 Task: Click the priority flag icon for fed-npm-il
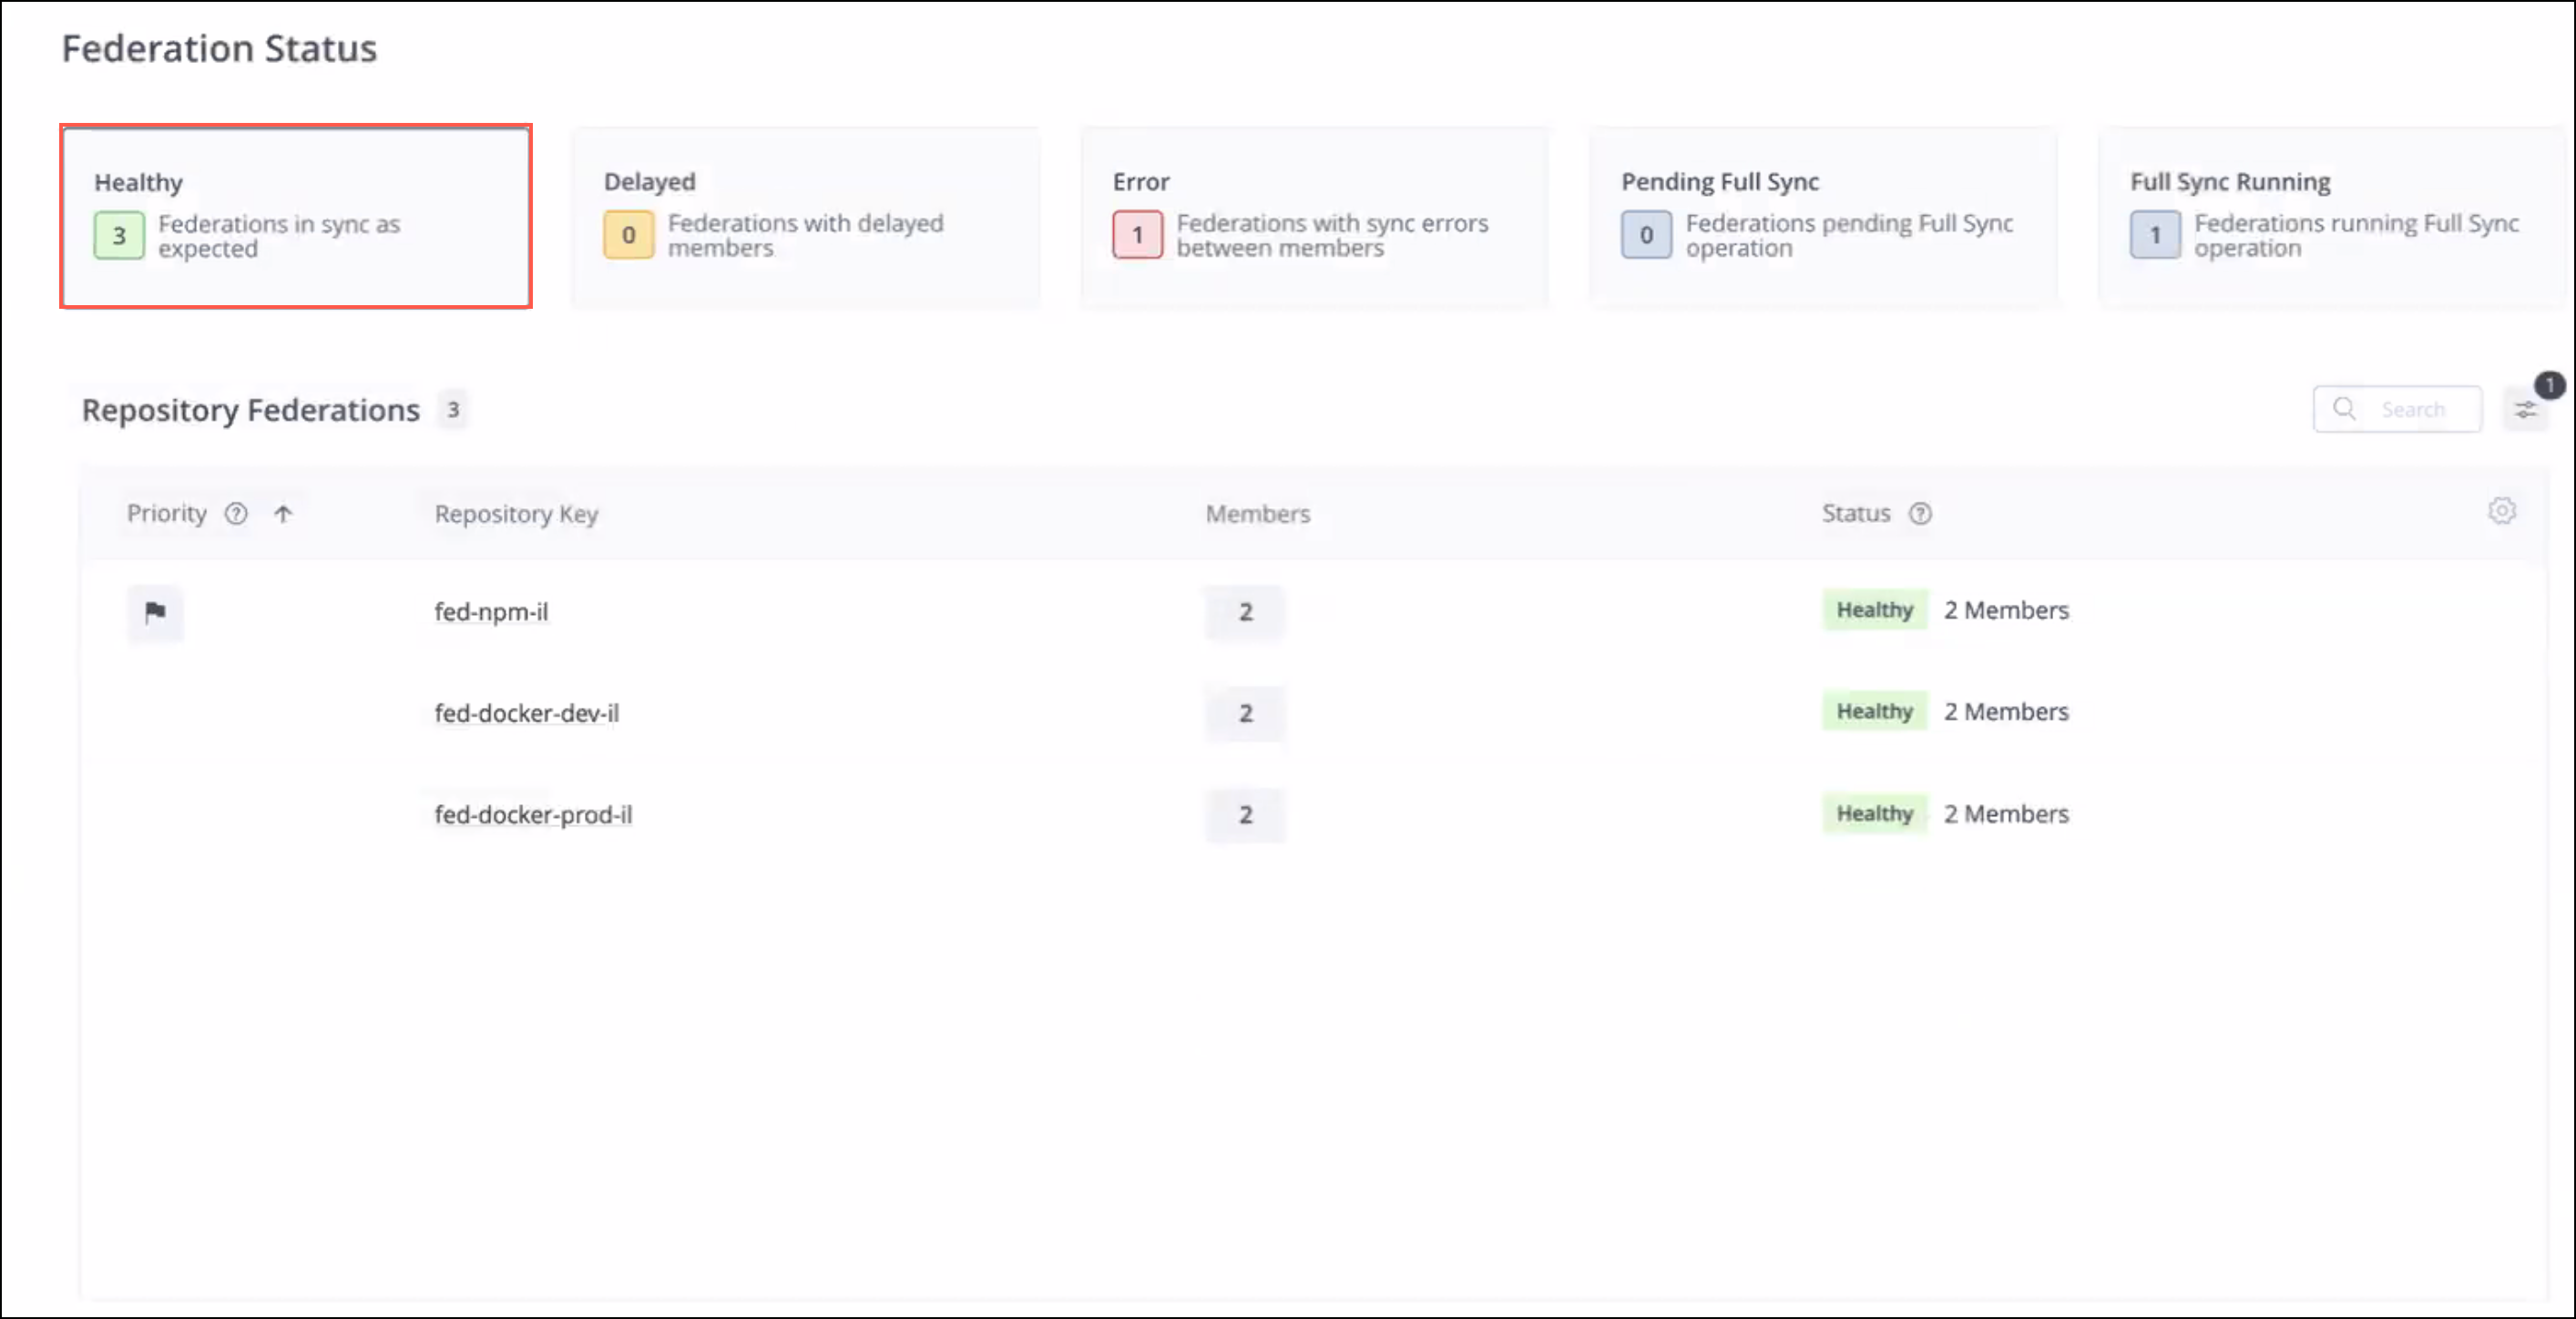point(155,612)
